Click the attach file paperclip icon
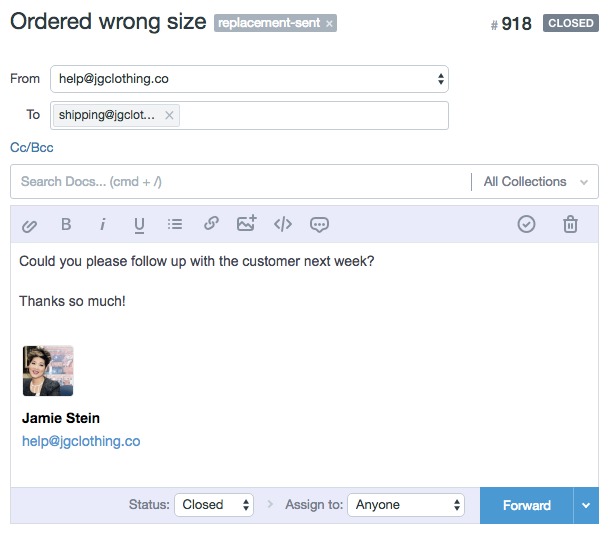611x535 pixels. tap(30, 225)
